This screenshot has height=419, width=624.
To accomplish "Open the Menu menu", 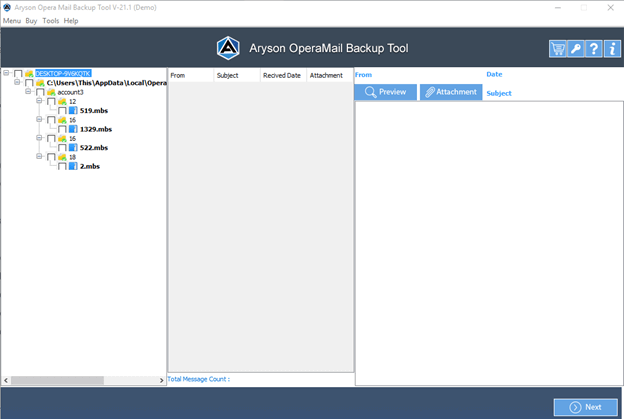I will tap(12, 21).
